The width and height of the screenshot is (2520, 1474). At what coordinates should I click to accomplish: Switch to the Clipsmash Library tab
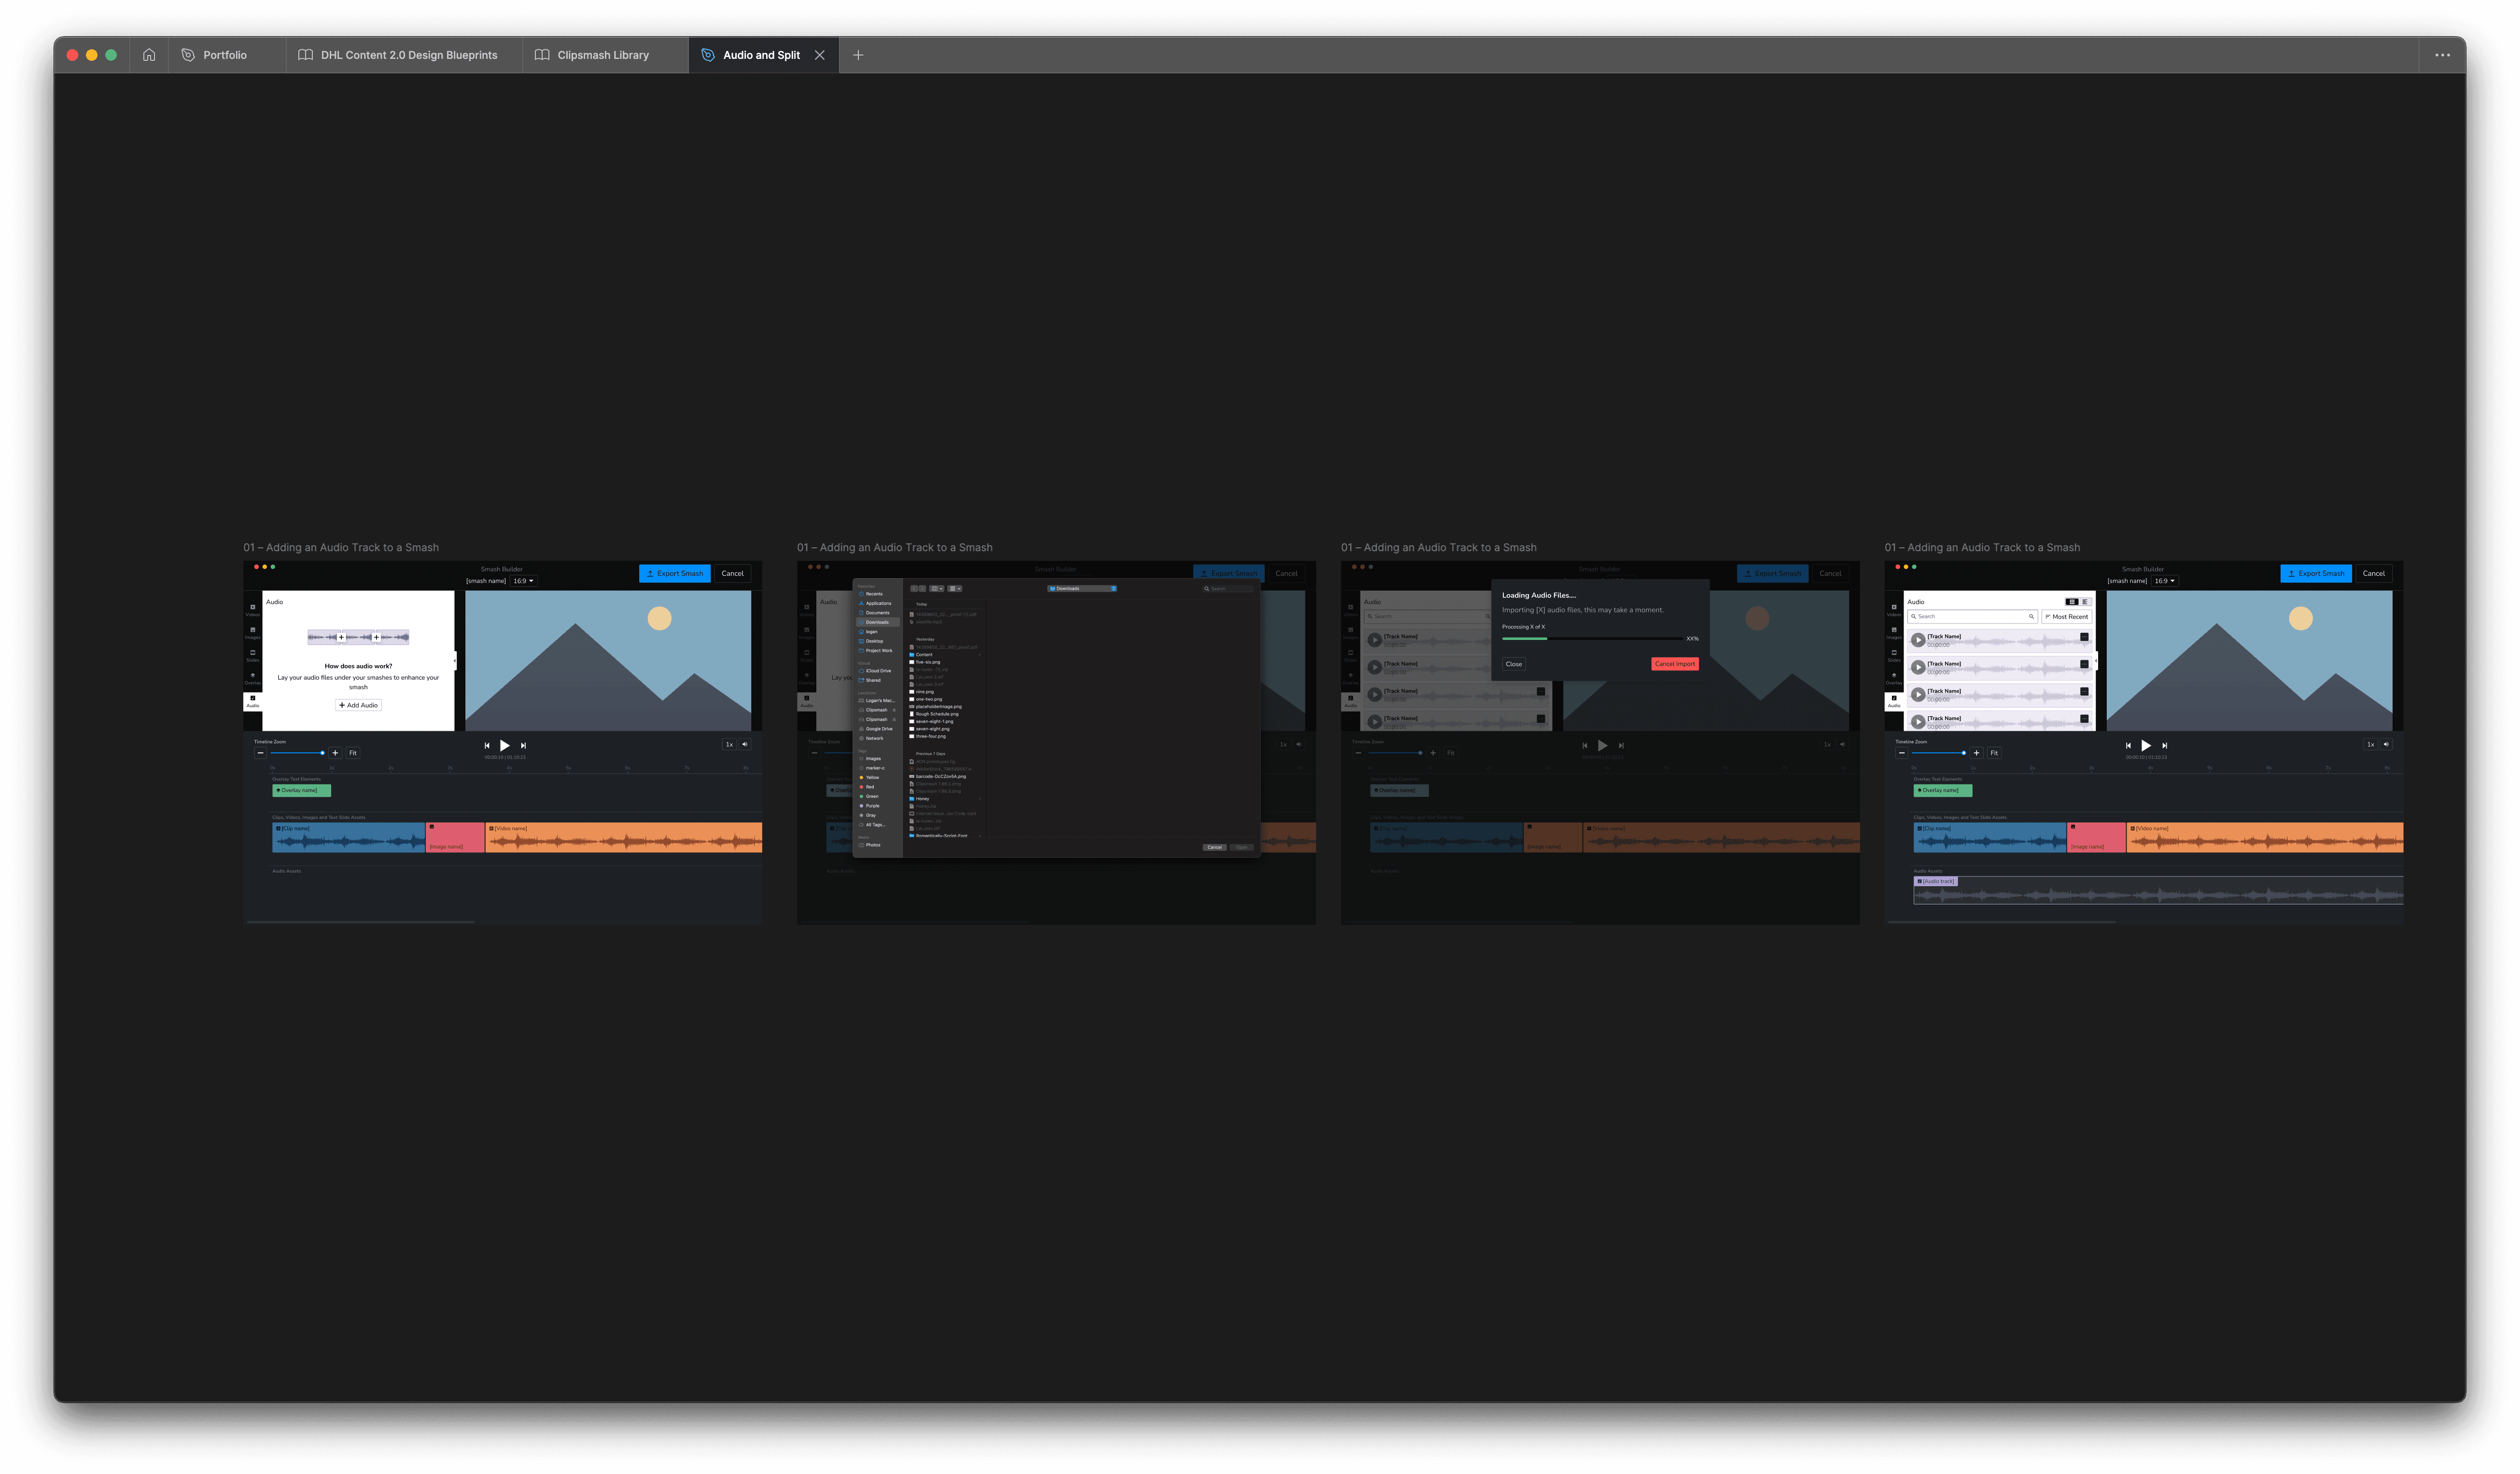602,55
